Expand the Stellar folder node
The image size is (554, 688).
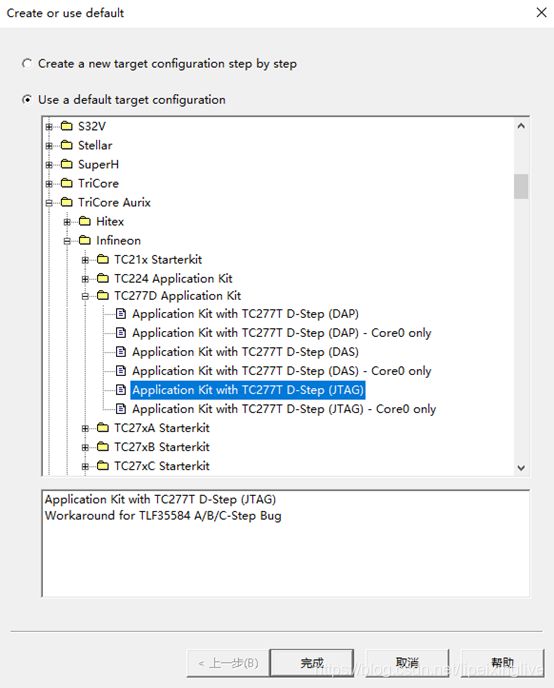tap(49, 146)
